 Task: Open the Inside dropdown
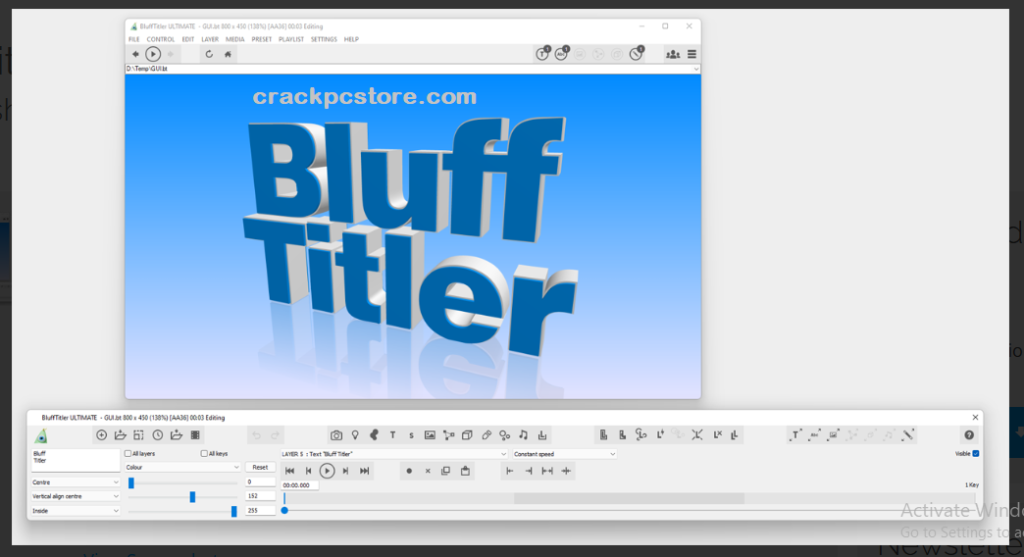(x=76, y=511)
